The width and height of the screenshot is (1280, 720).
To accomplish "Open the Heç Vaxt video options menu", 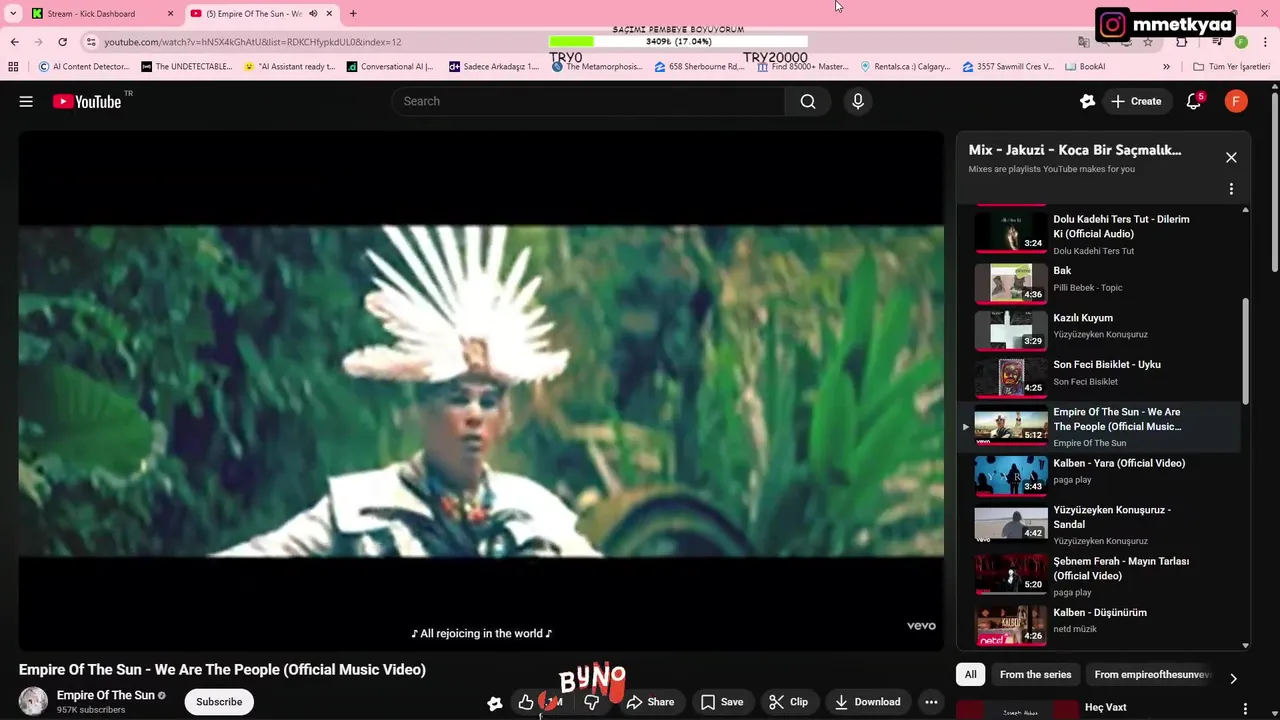I will pos(1245,709).
